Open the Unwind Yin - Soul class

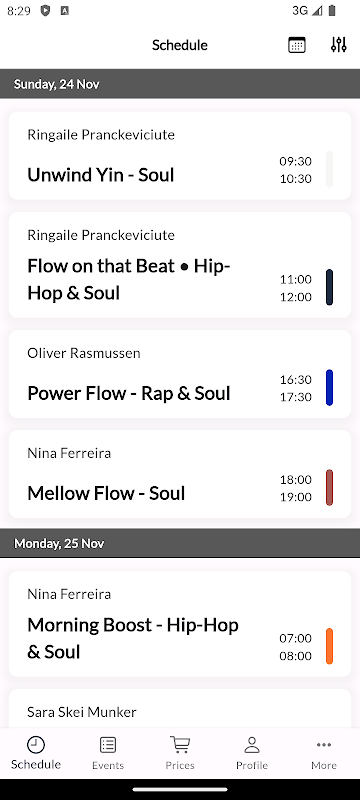coord(180,156)
